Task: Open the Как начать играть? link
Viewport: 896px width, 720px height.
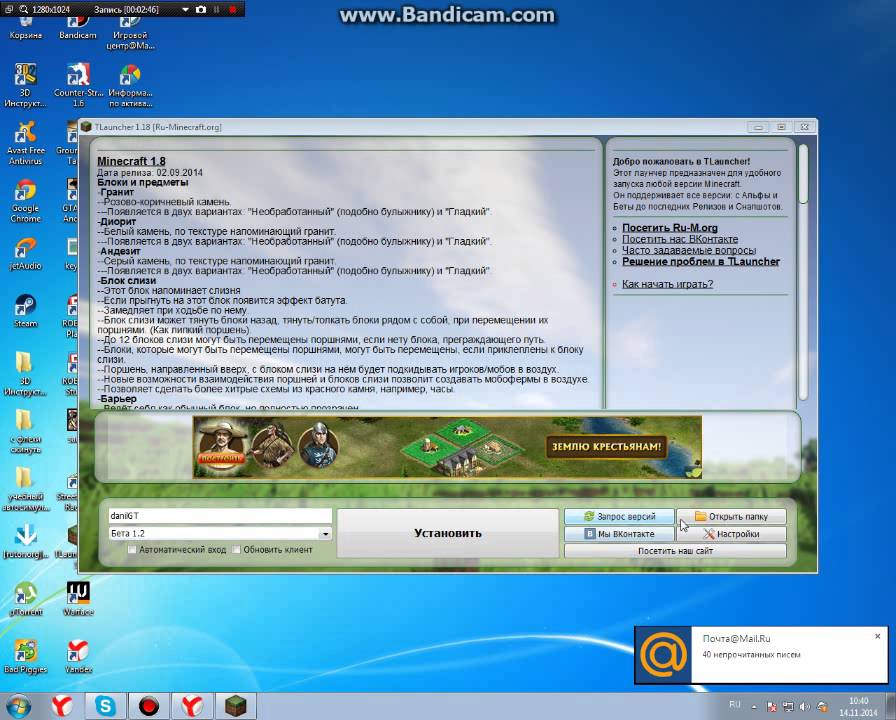Action: [x=667, y=284]
